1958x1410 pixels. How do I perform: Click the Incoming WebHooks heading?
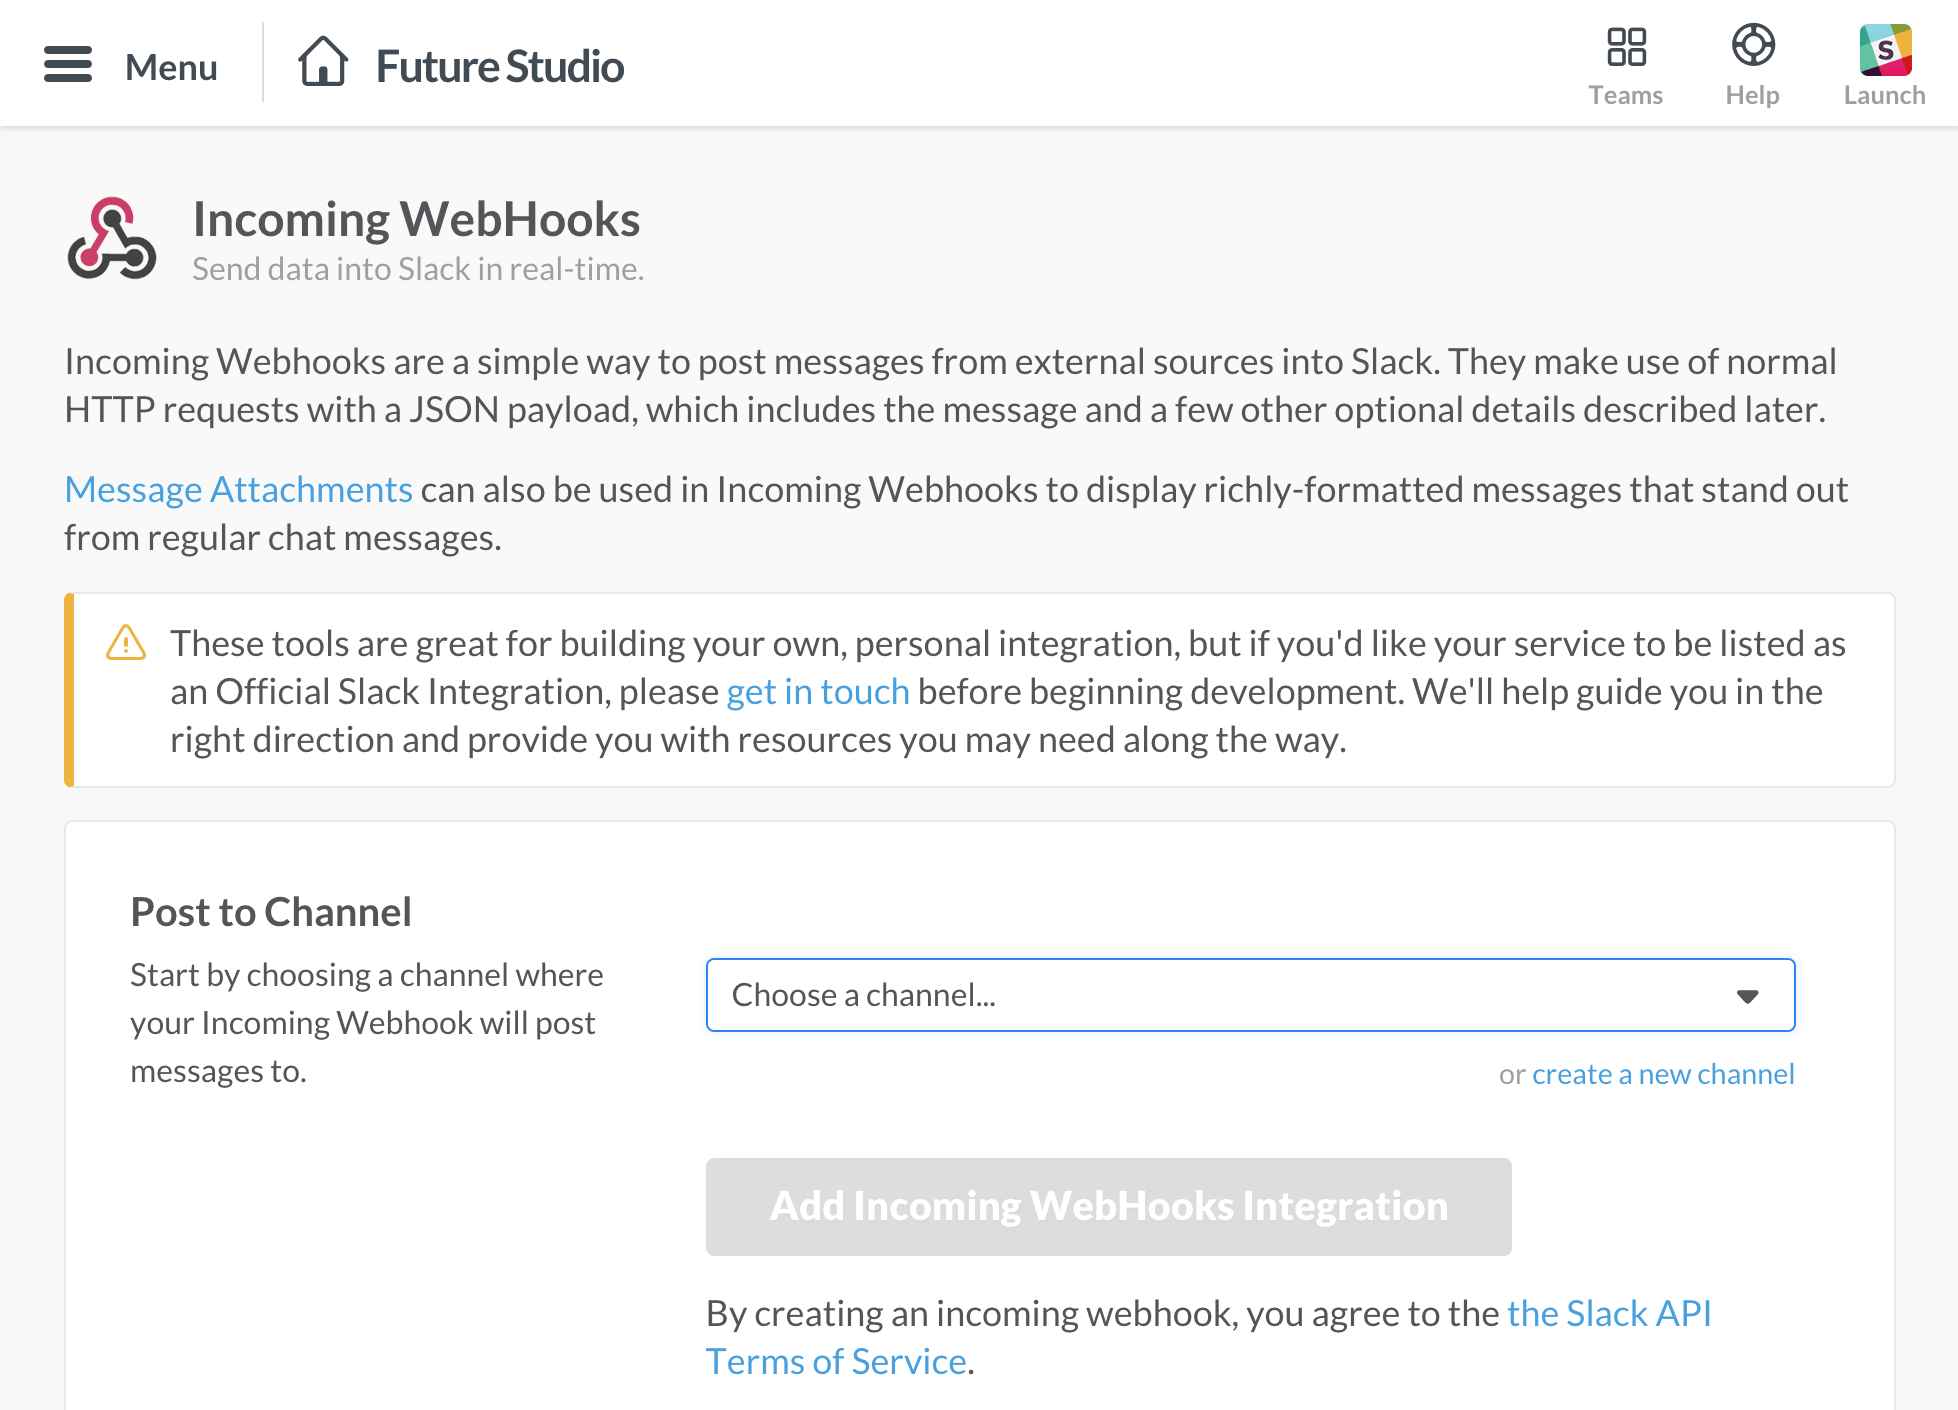(416, 220)
